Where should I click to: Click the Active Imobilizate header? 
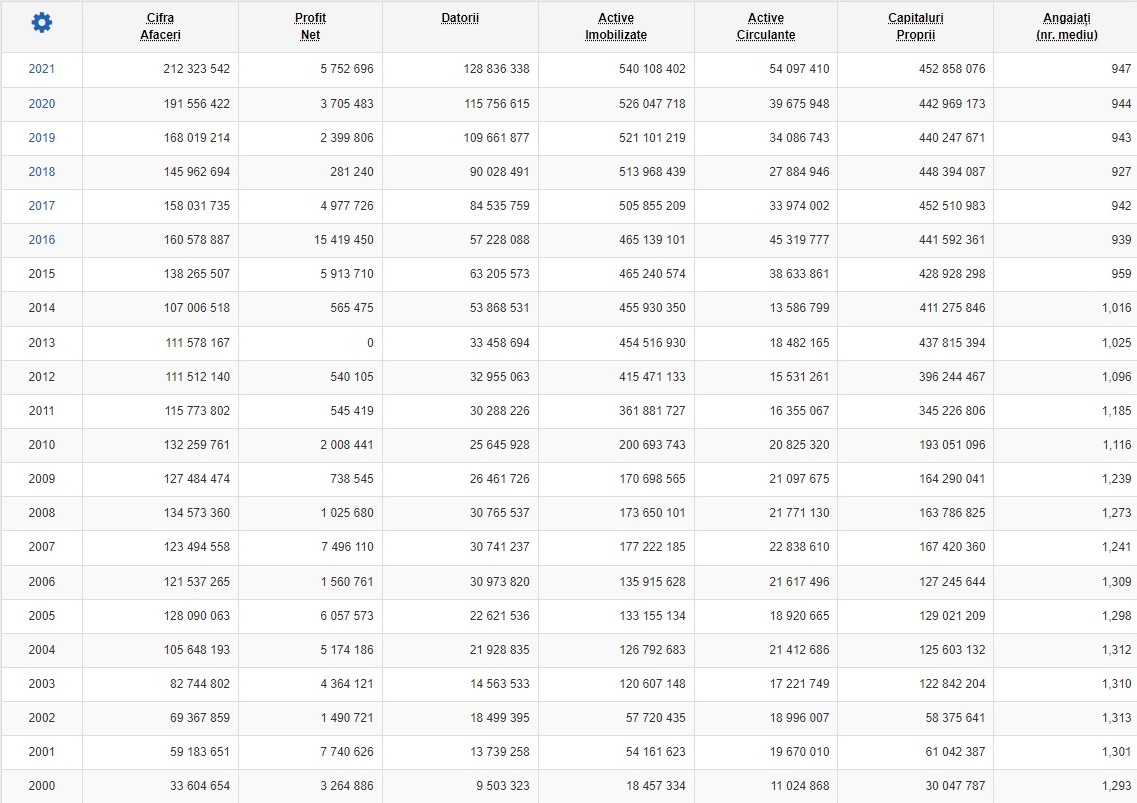point(616,26)
